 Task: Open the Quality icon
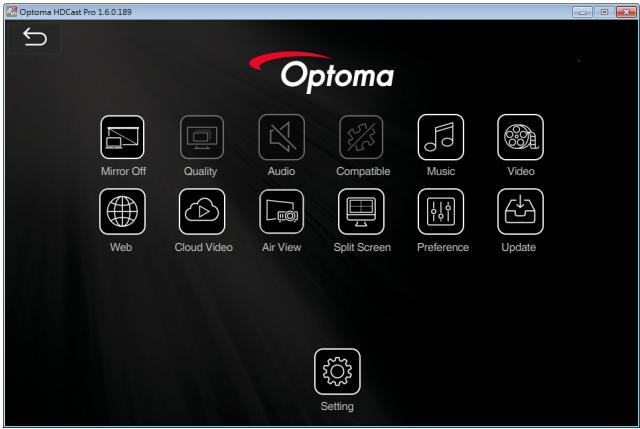coord(202,137)
